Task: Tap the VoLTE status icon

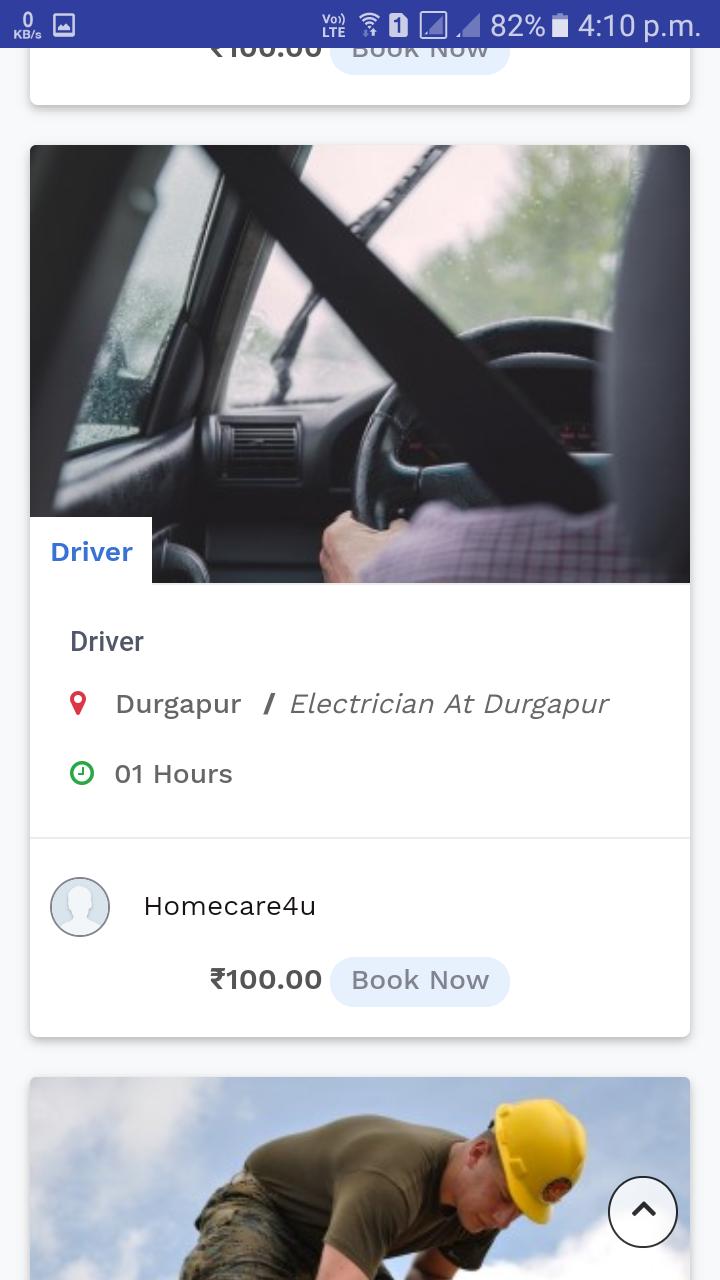Action: pos(333,25)
